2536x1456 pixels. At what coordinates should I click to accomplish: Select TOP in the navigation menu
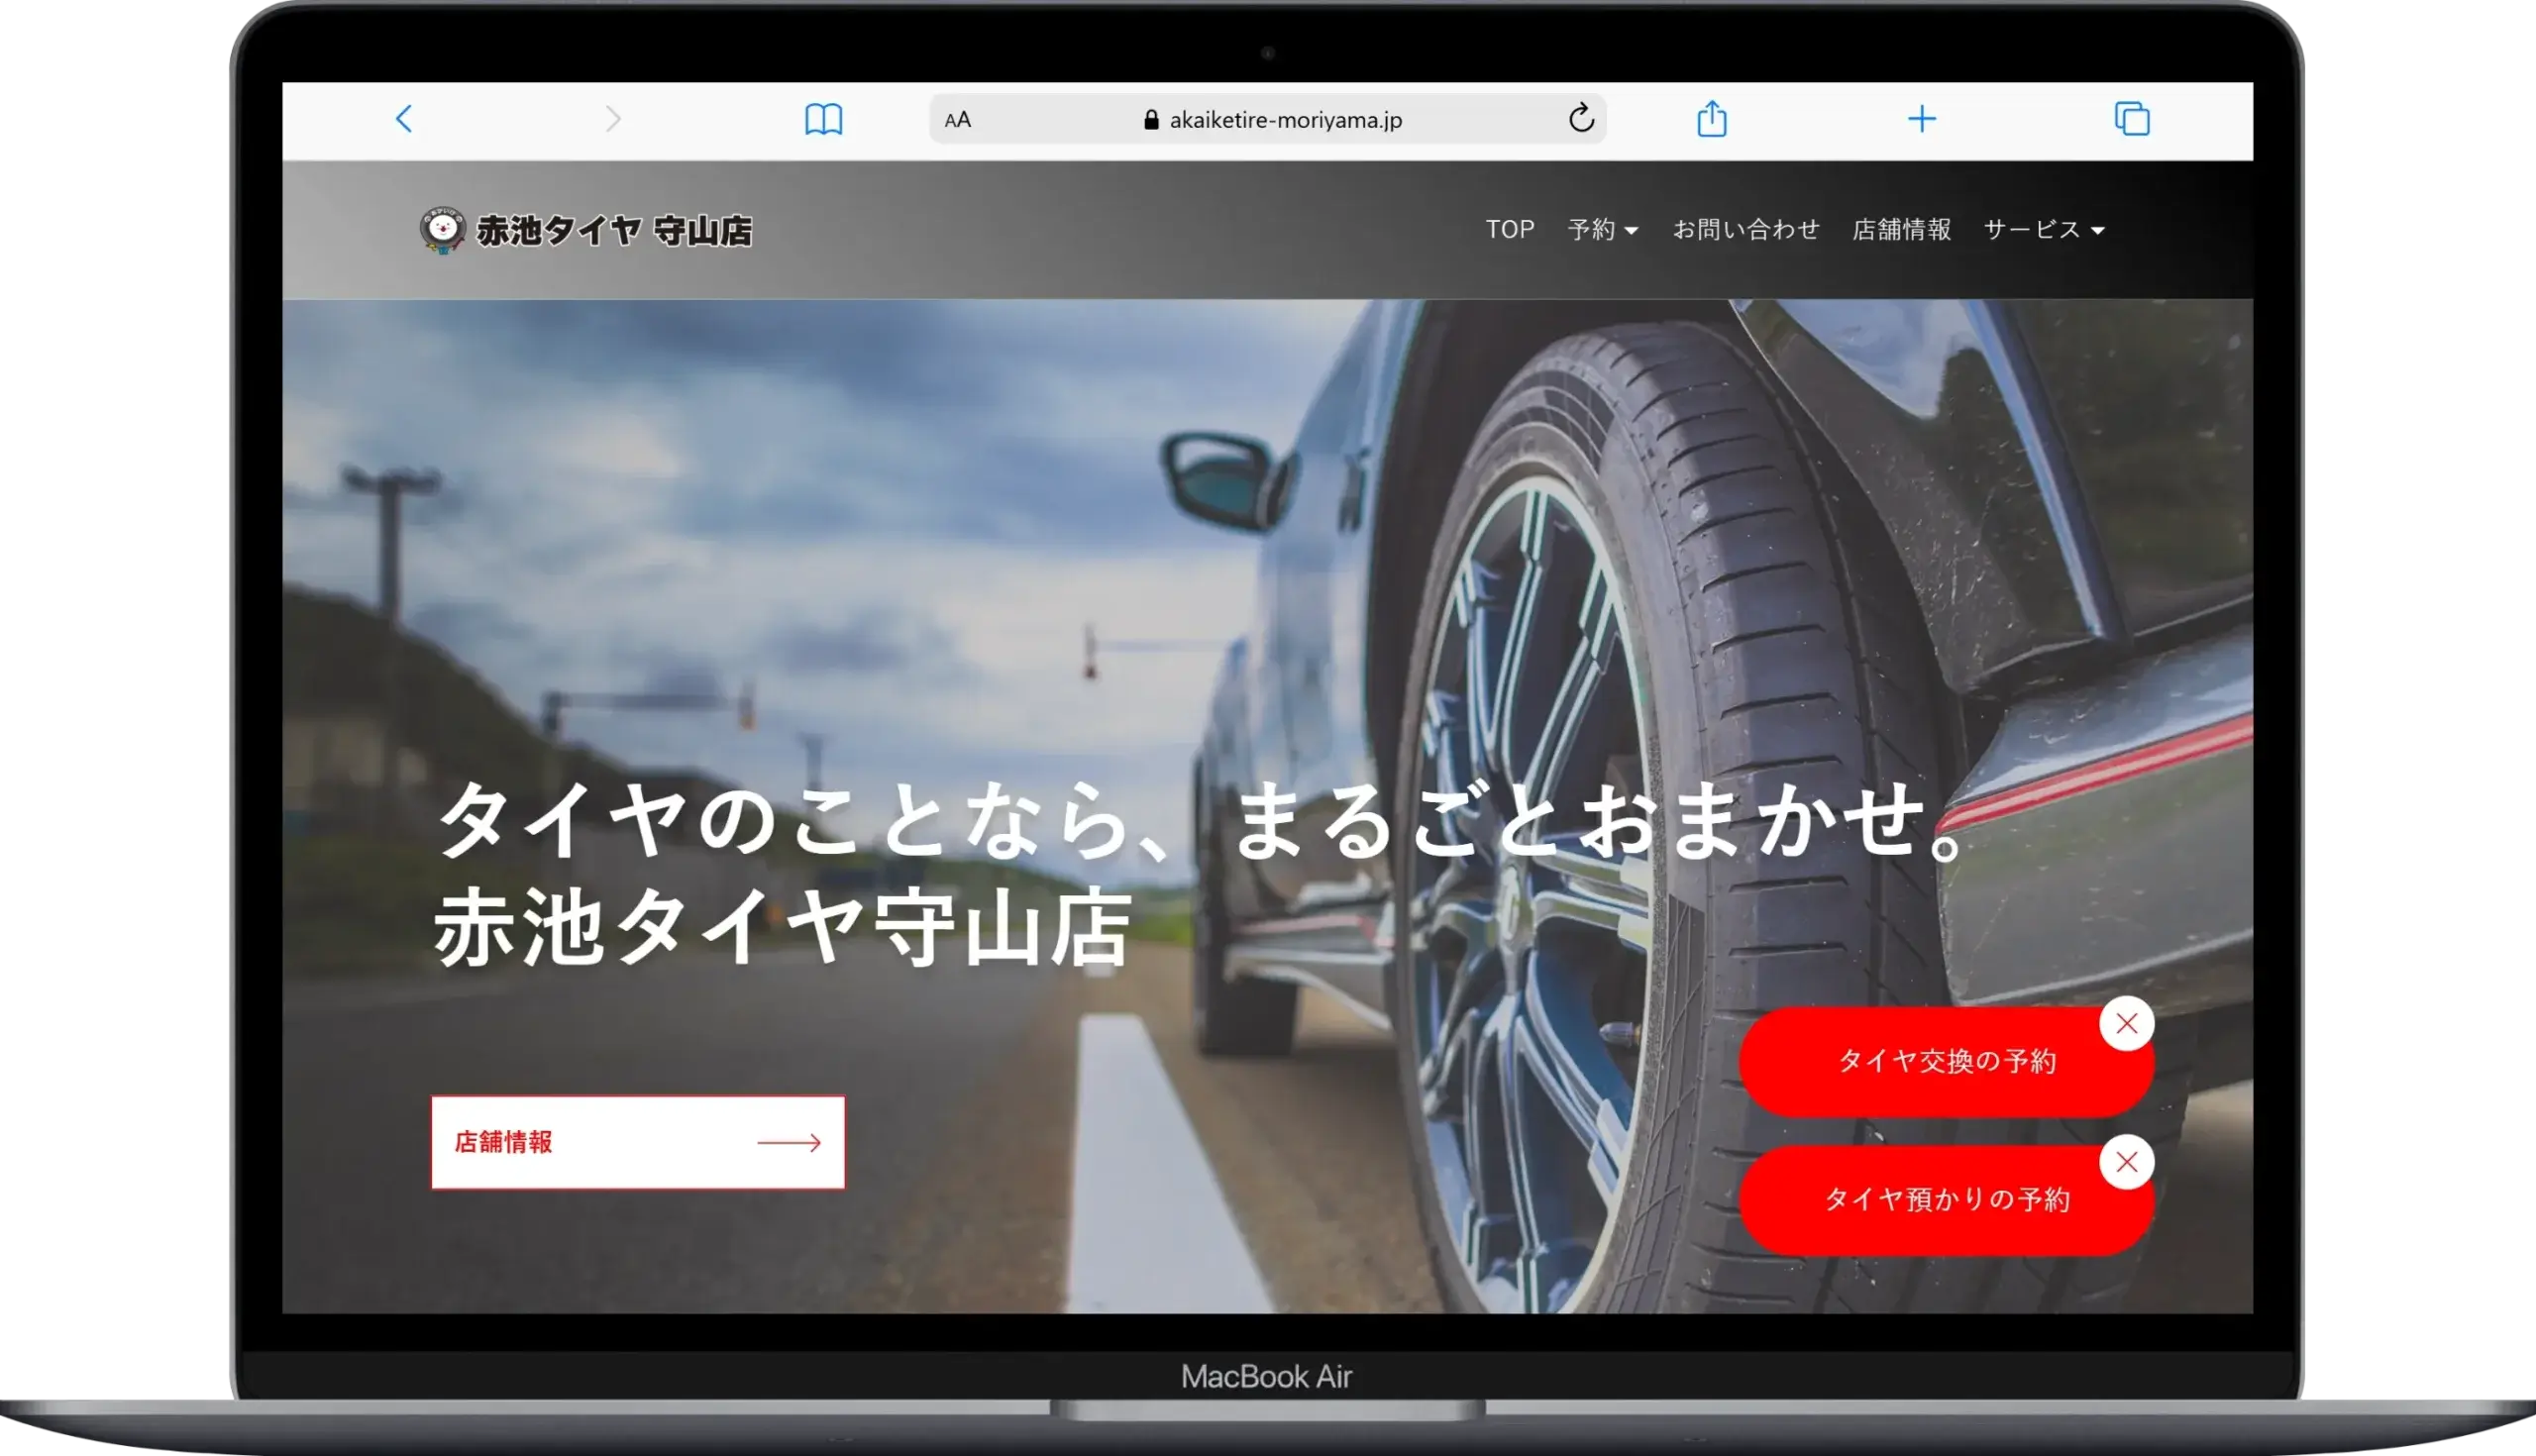click(1509, 230)
